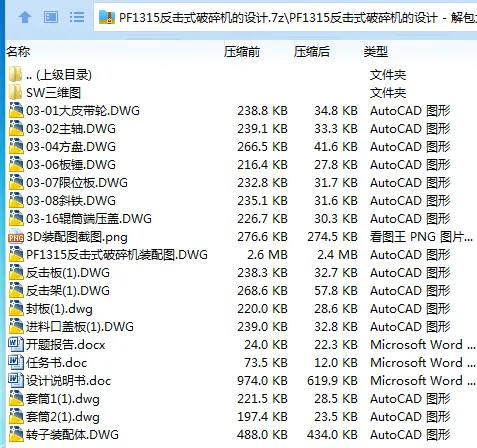Select file name 03-06板锤.DWG

71,165
